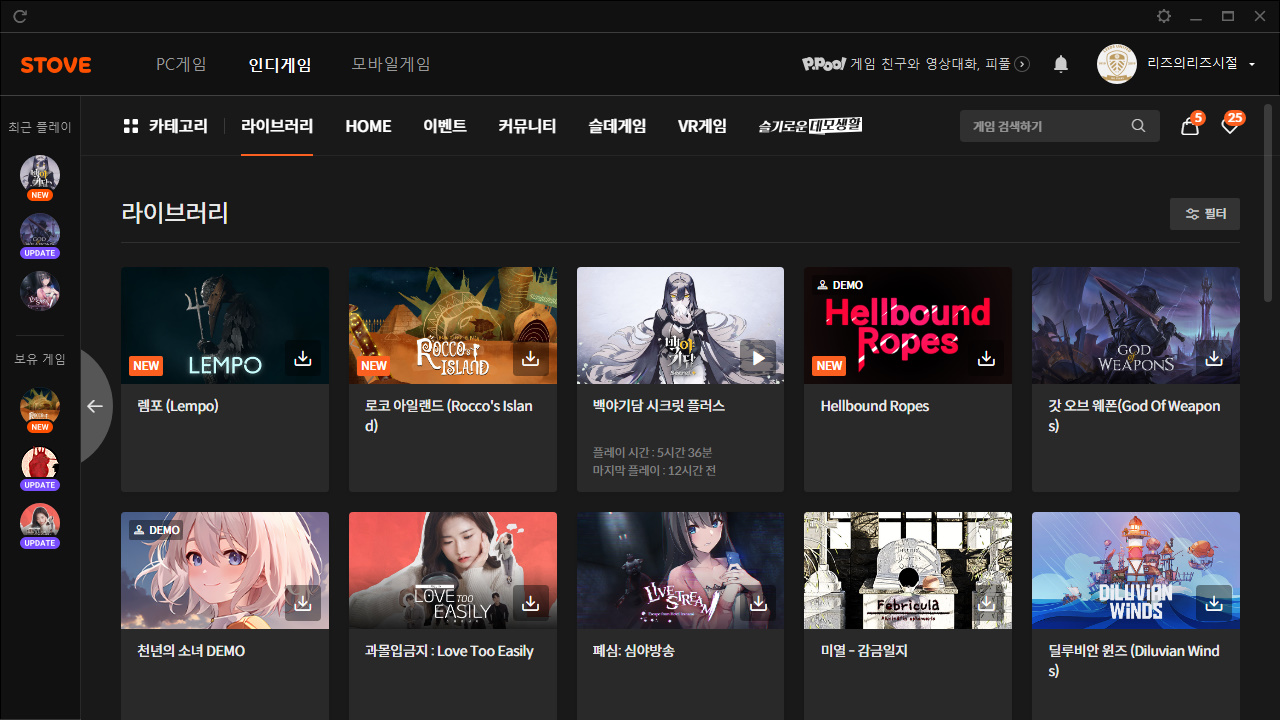Click the 폐심: 심야방송 title
Image resolution: width=1280 pixels, height=720 pixels.
(634, 651)
